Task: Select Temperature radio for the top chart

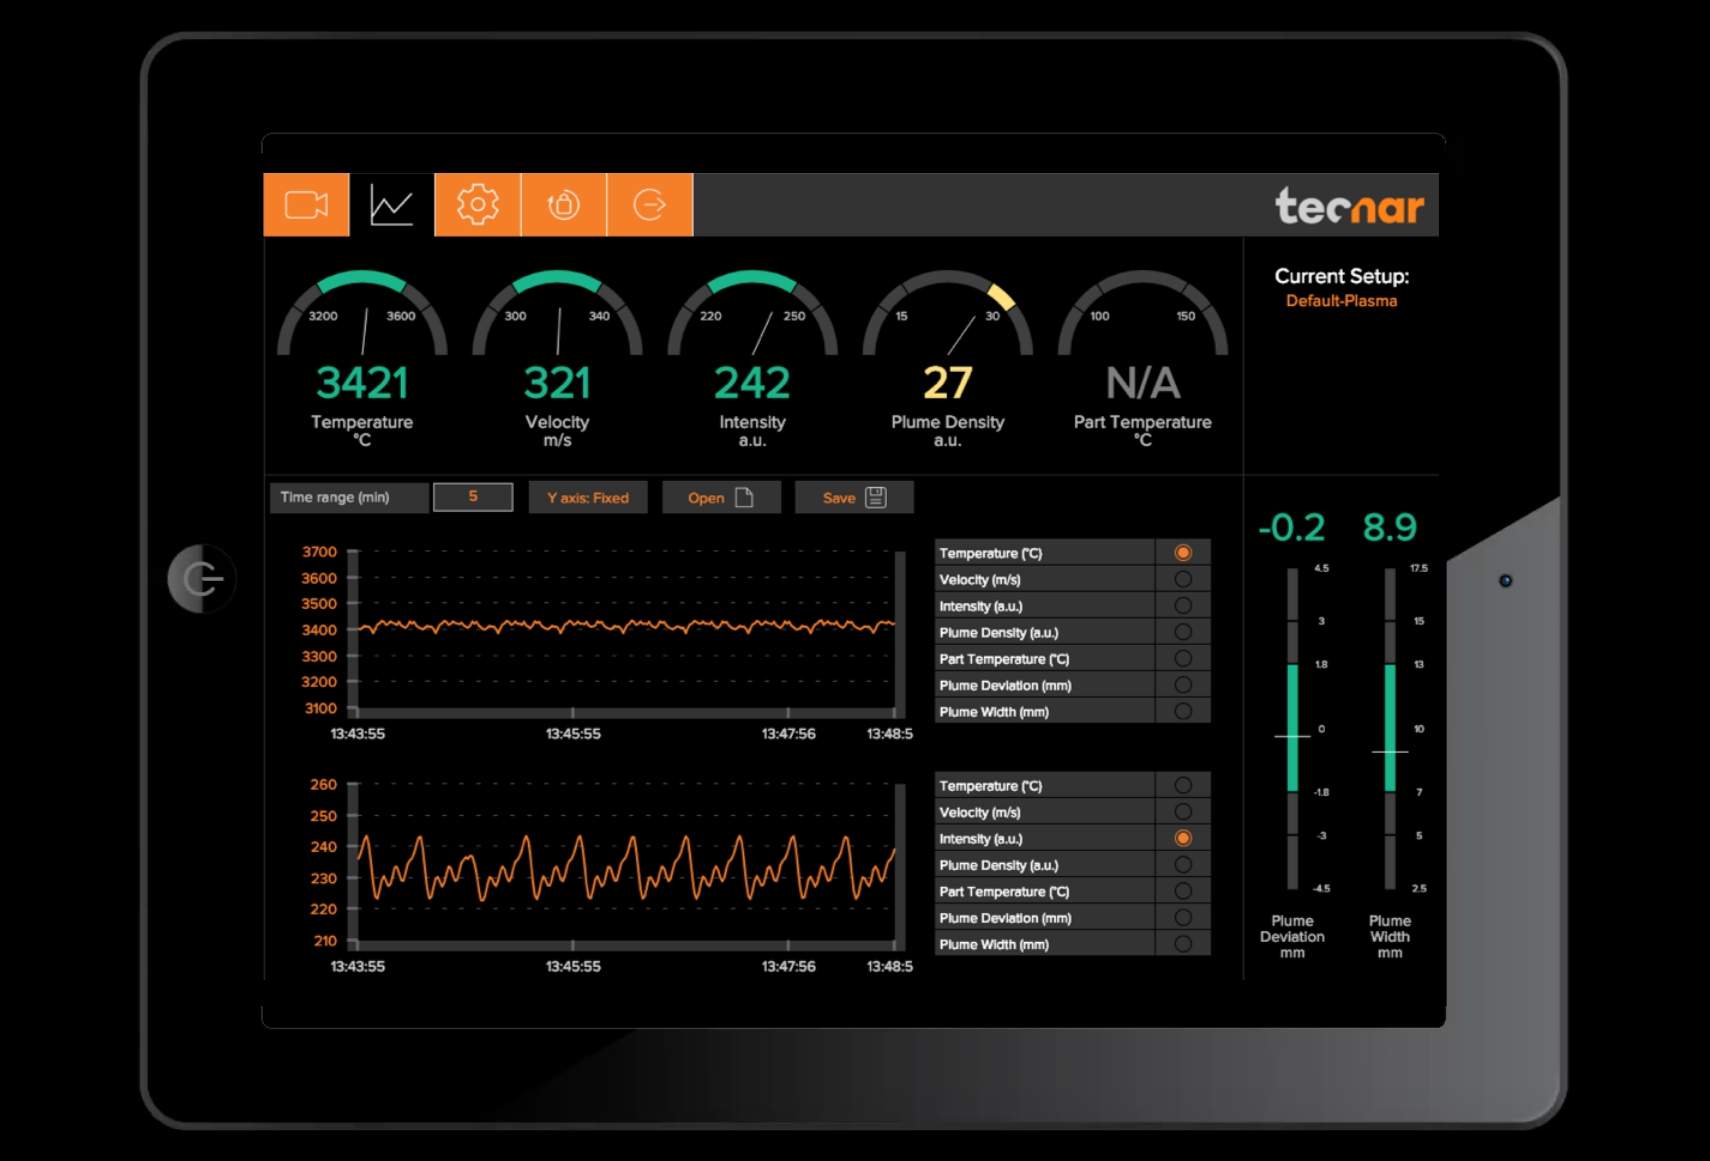Action: (x=1183, y=551)
